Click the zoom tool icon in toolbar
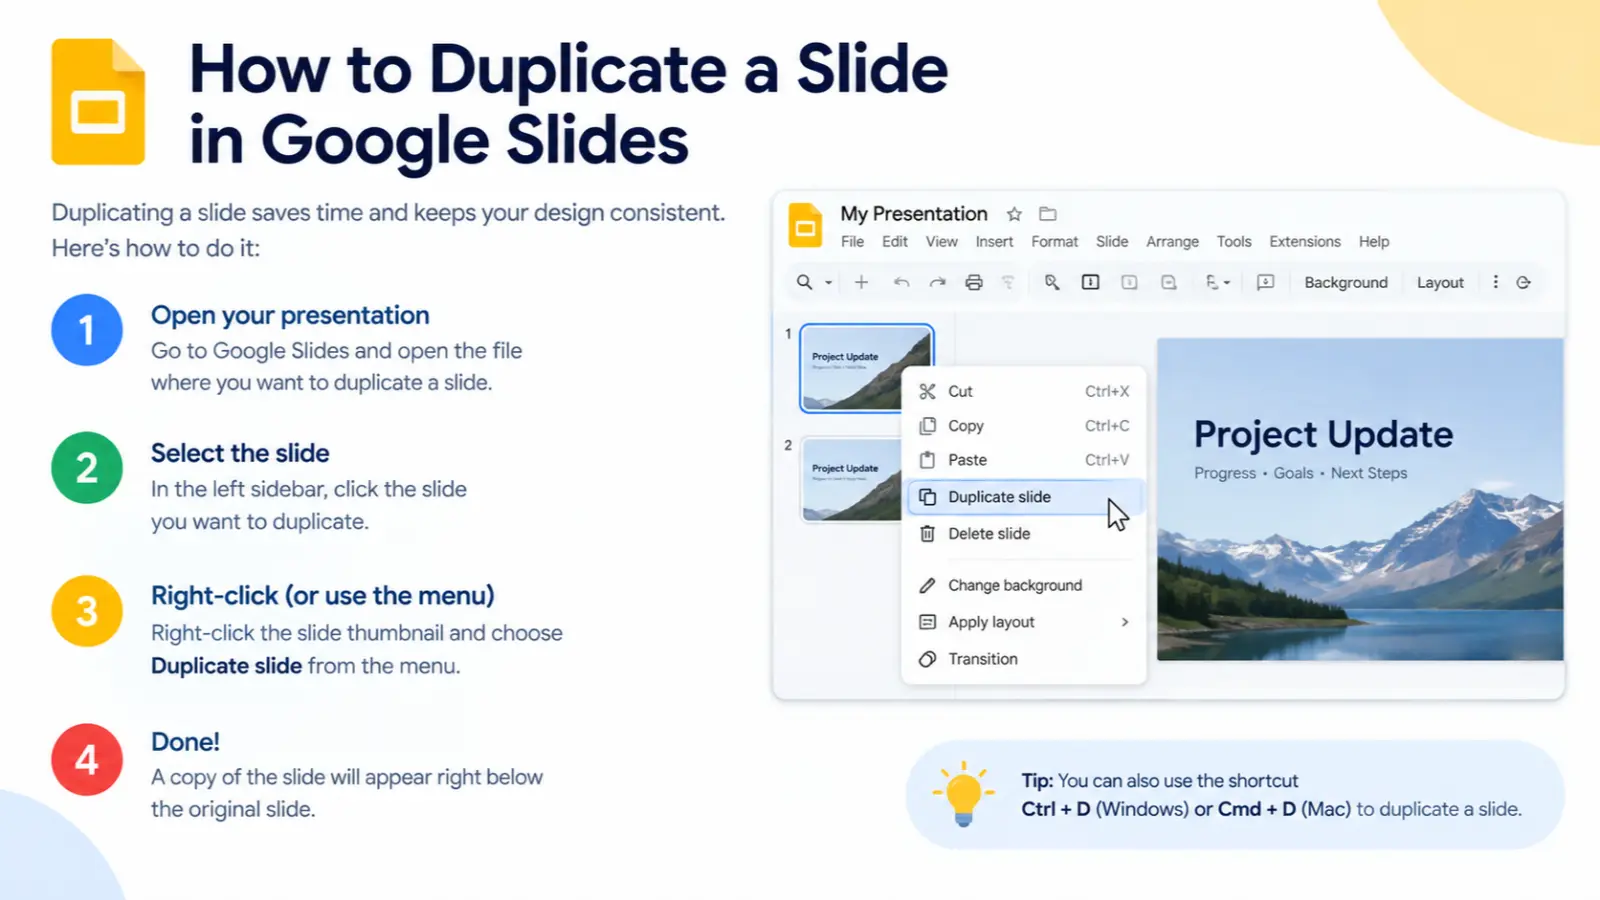The width and height of the screenshot is (1600, 900). click(x=1052, y=283)
